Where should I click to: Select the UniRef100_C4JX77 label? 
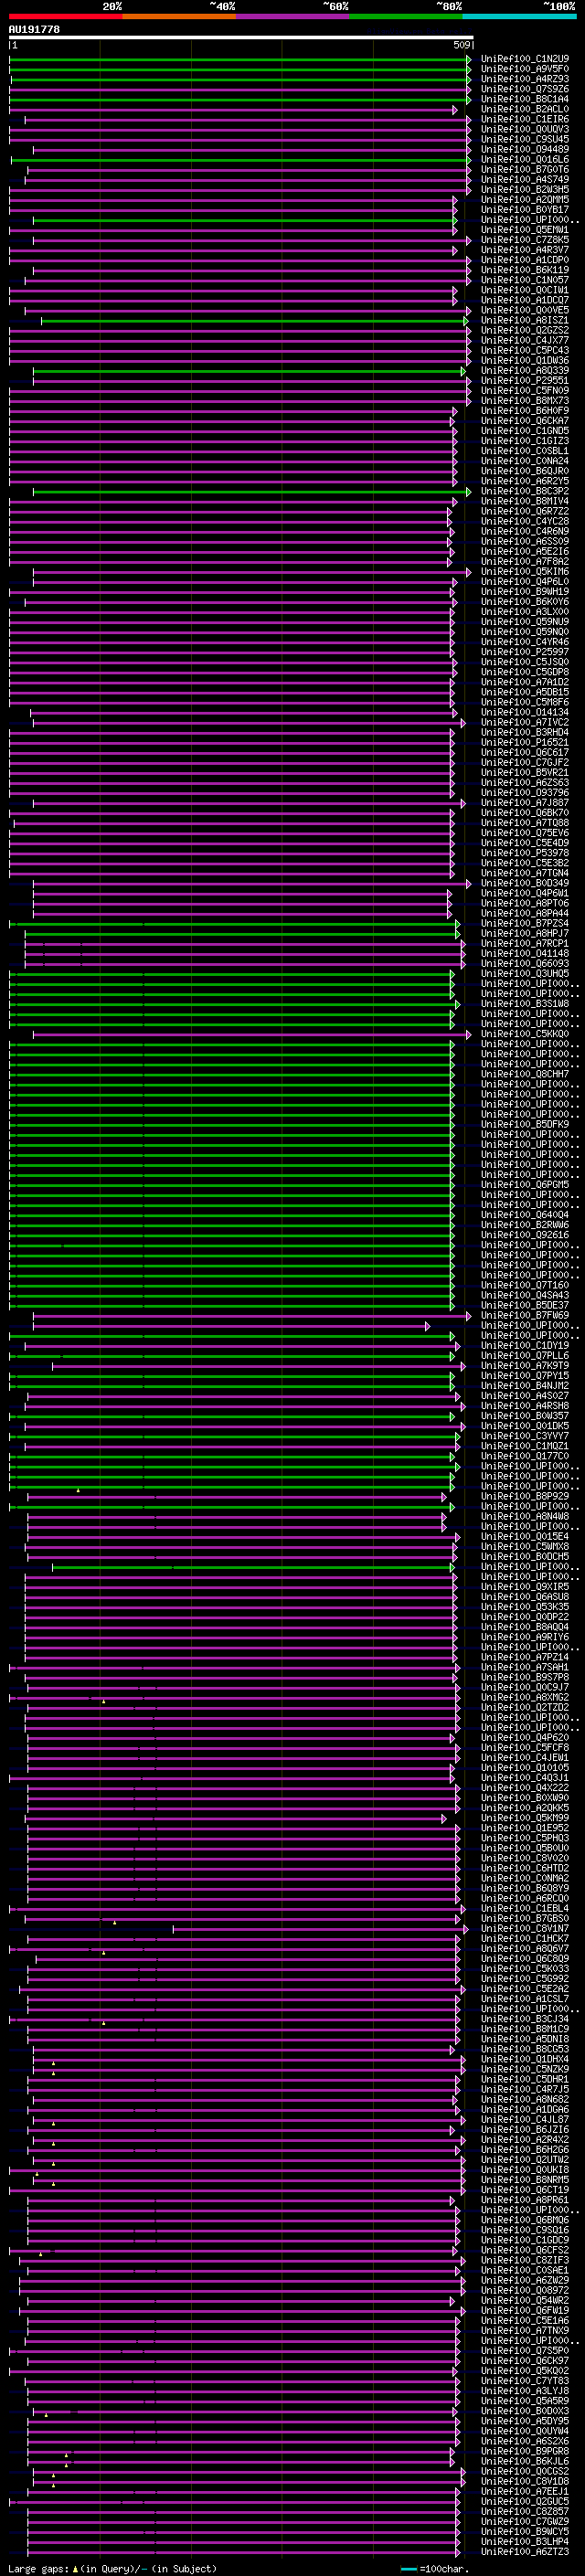[x=525, y=341]
